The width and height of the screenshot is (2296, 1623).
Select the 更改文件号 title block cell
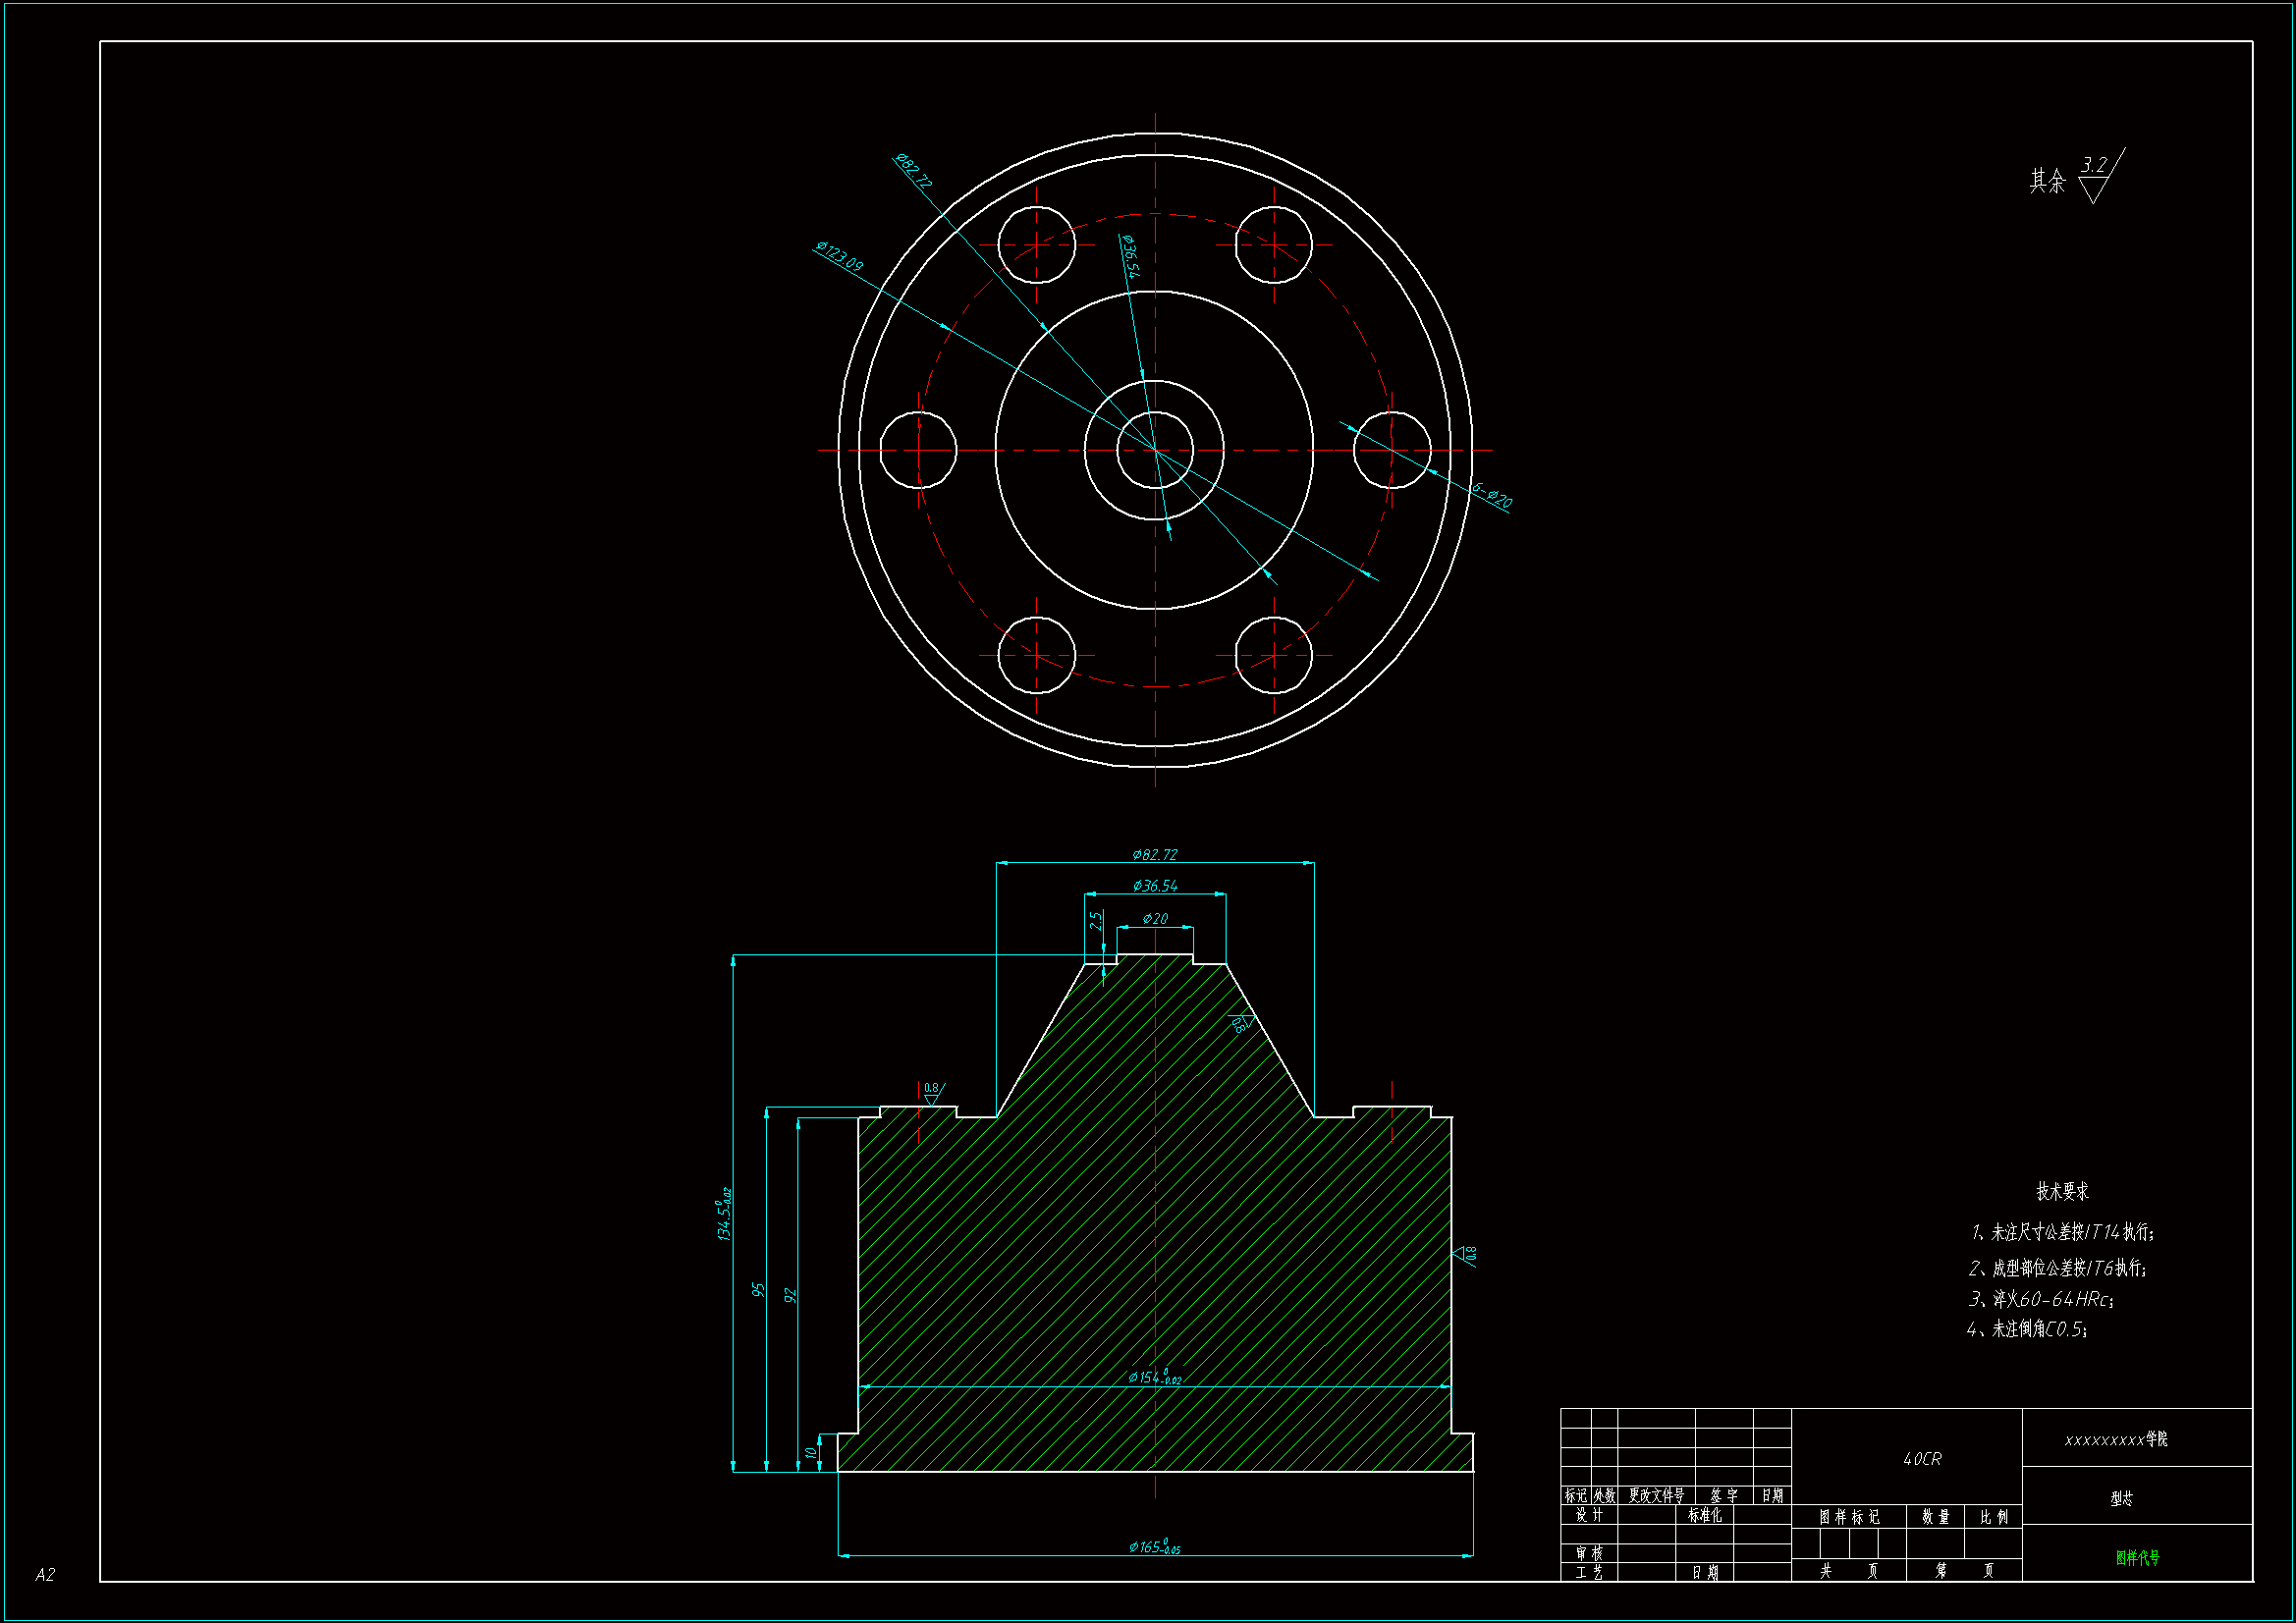(1656, 1495)
